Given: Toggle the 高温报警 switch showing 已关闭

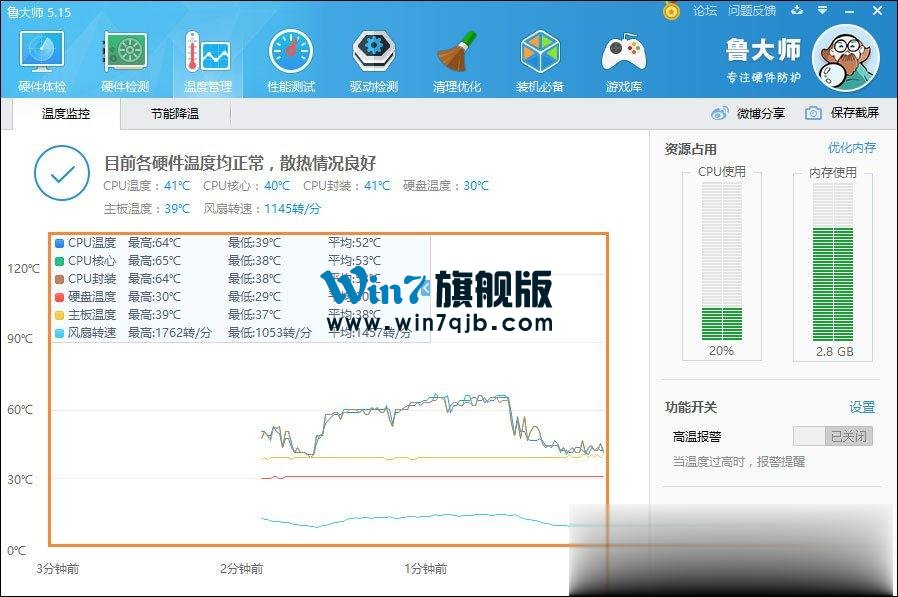Looking at the screenshot, I should tap(833, 436).
